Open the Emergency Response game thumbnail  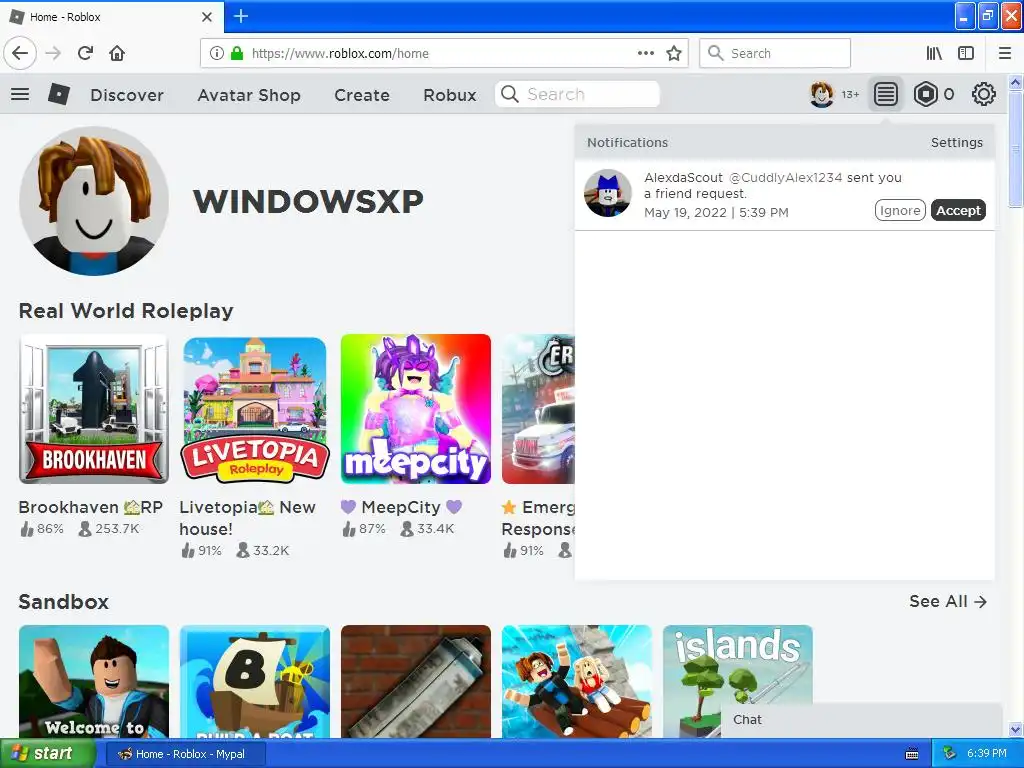[x=538, y=409]
